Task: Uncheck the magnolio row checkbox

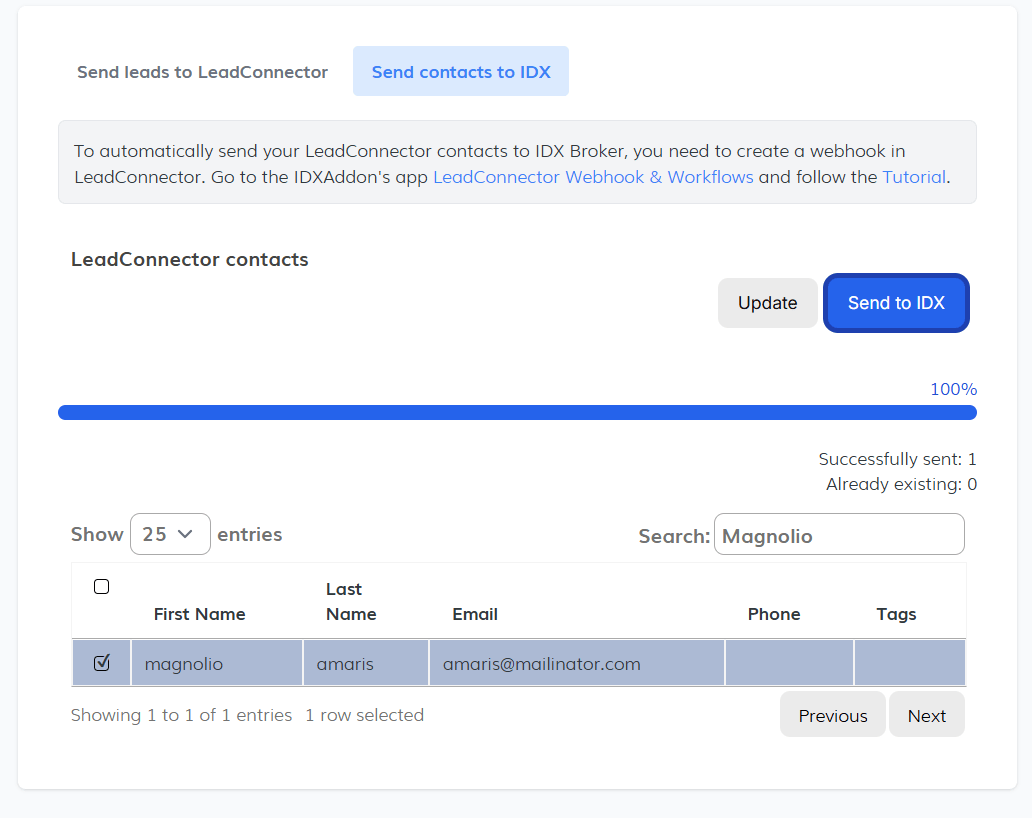Action: coord(101,663)
